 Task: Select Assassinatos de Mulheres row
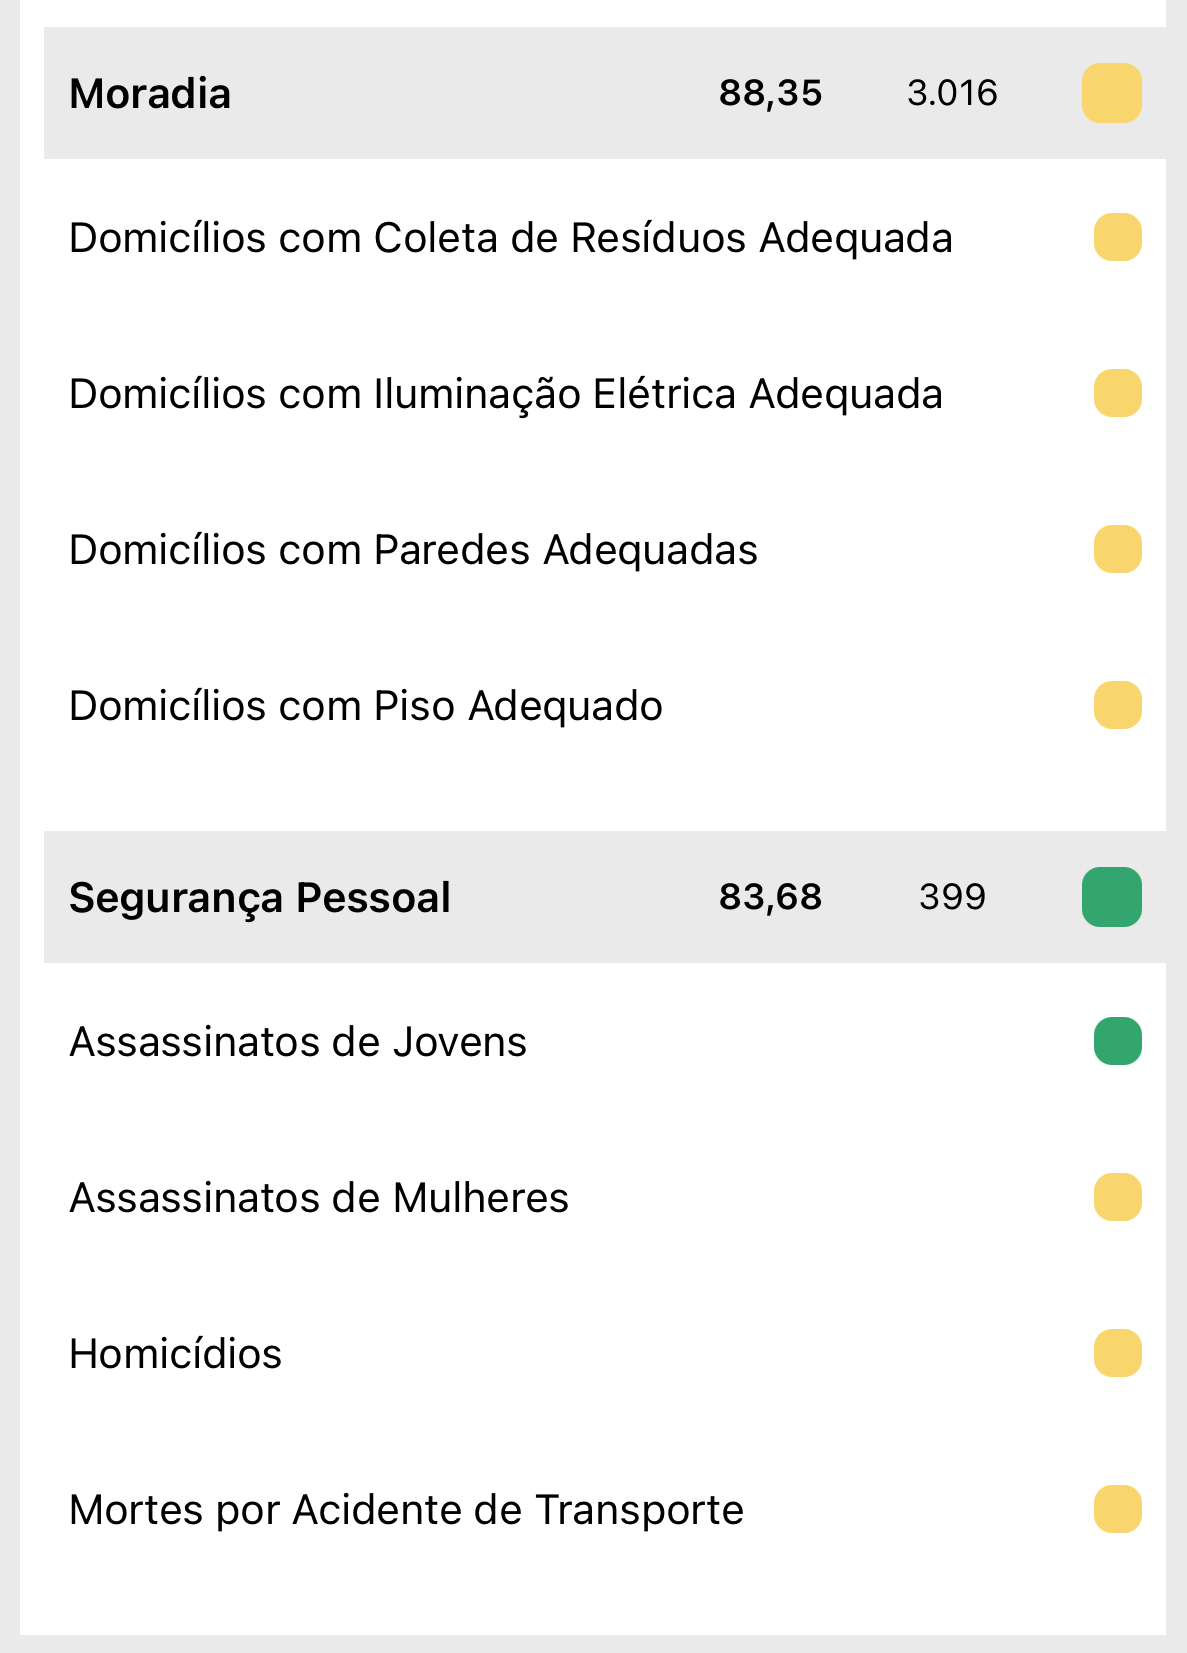click(318, 1198)
